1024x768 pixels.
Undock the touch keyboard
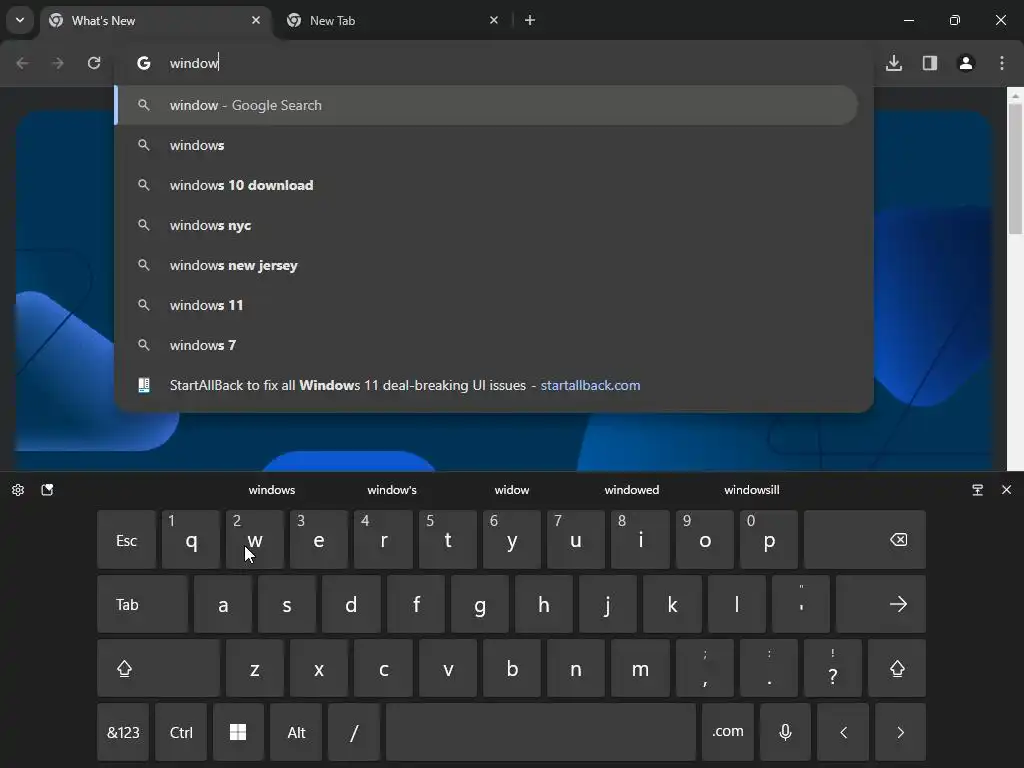click(x=978, y=490)
